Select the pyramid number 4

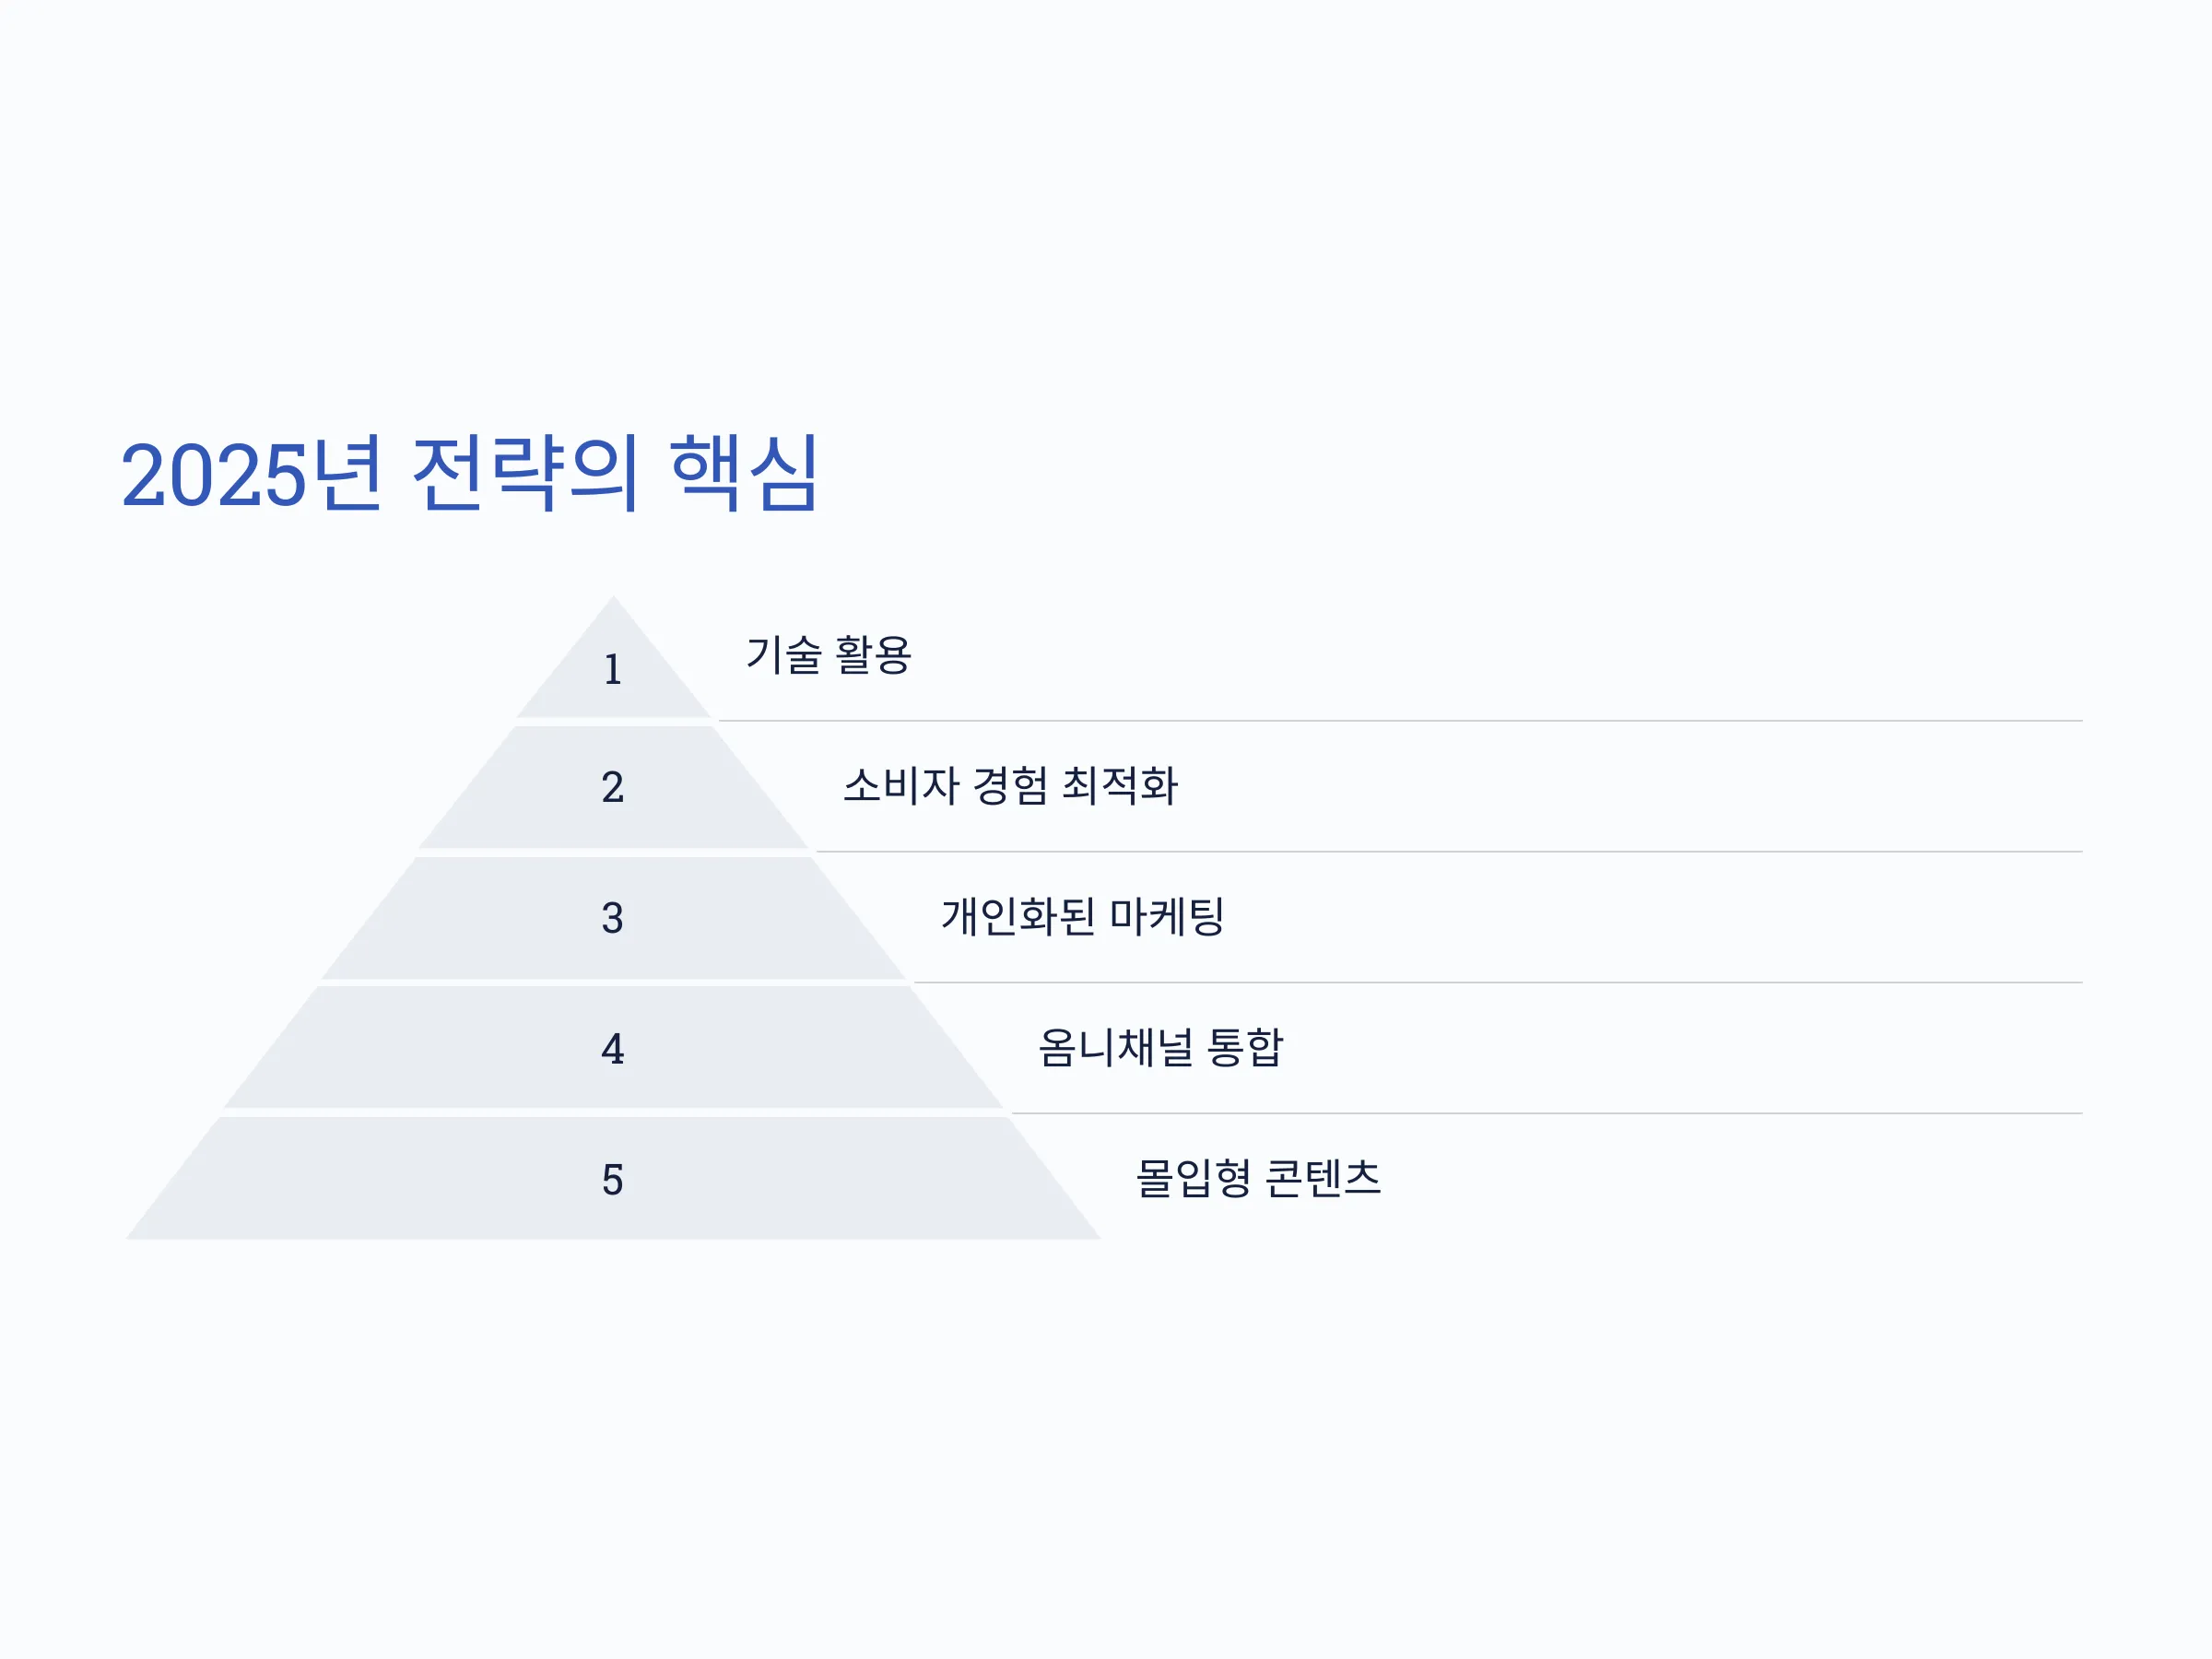613,1049
